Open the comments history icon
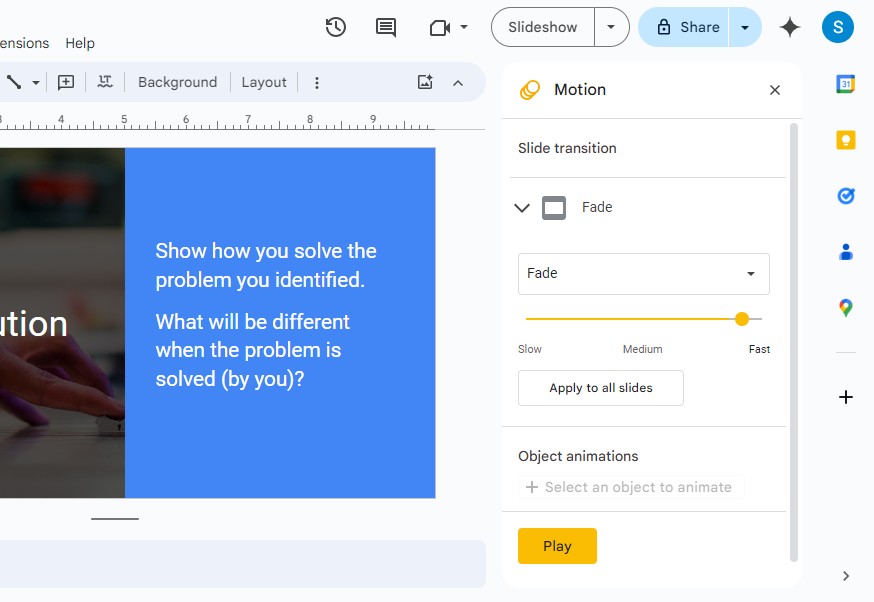This screenshot has height=602, width=874. coord(386,27)
